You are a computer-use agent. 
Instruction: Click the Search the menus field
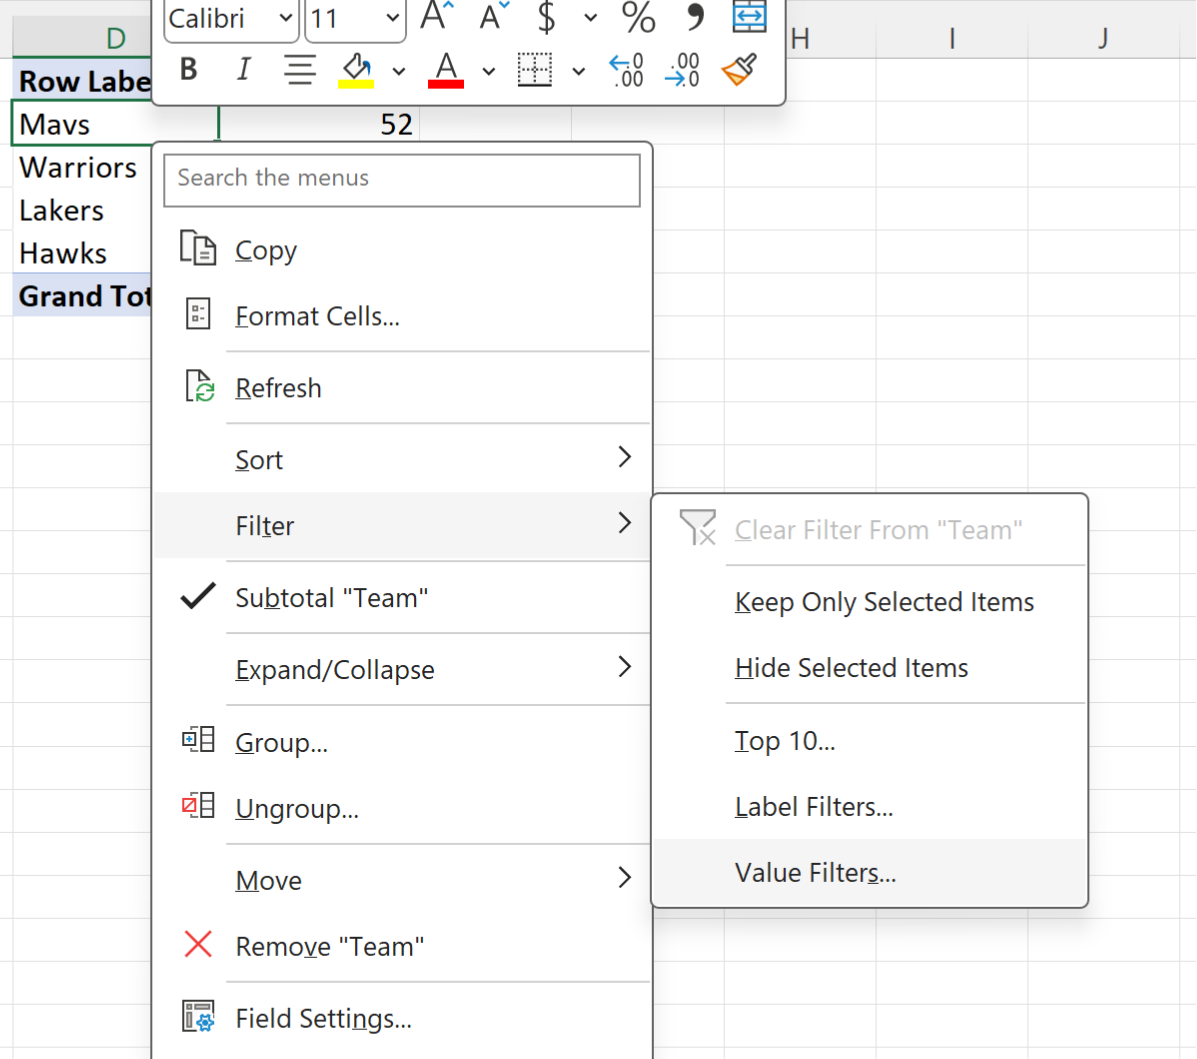(402, 180)
